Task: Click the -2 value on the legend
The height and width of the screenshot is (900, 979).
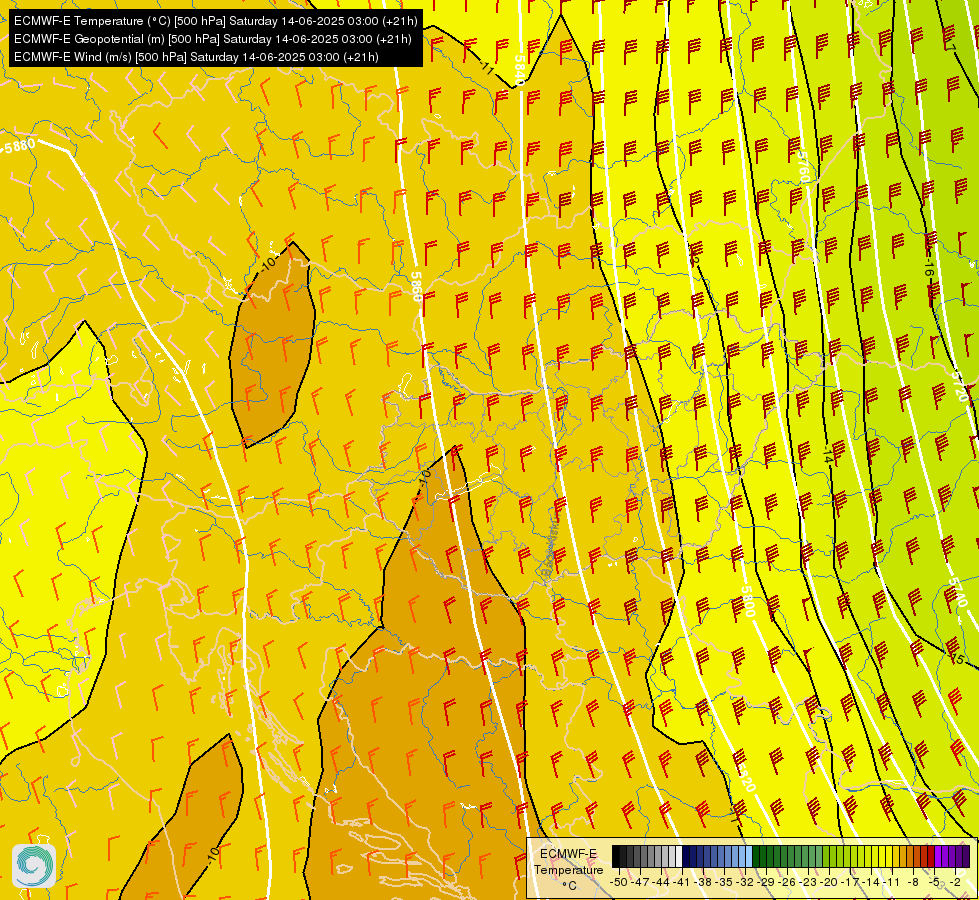Action: 955,882
